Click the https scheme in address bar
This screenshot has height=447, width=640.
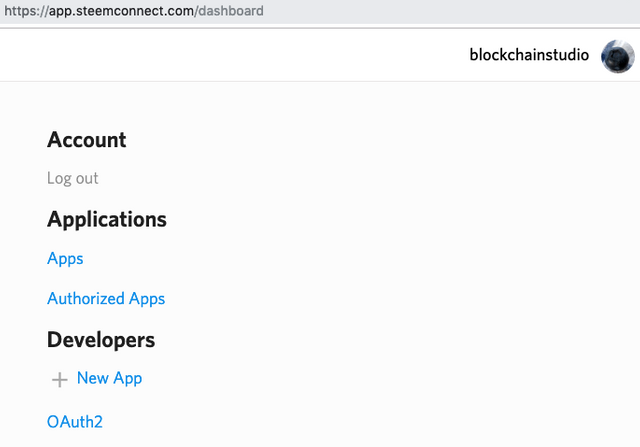21,11
